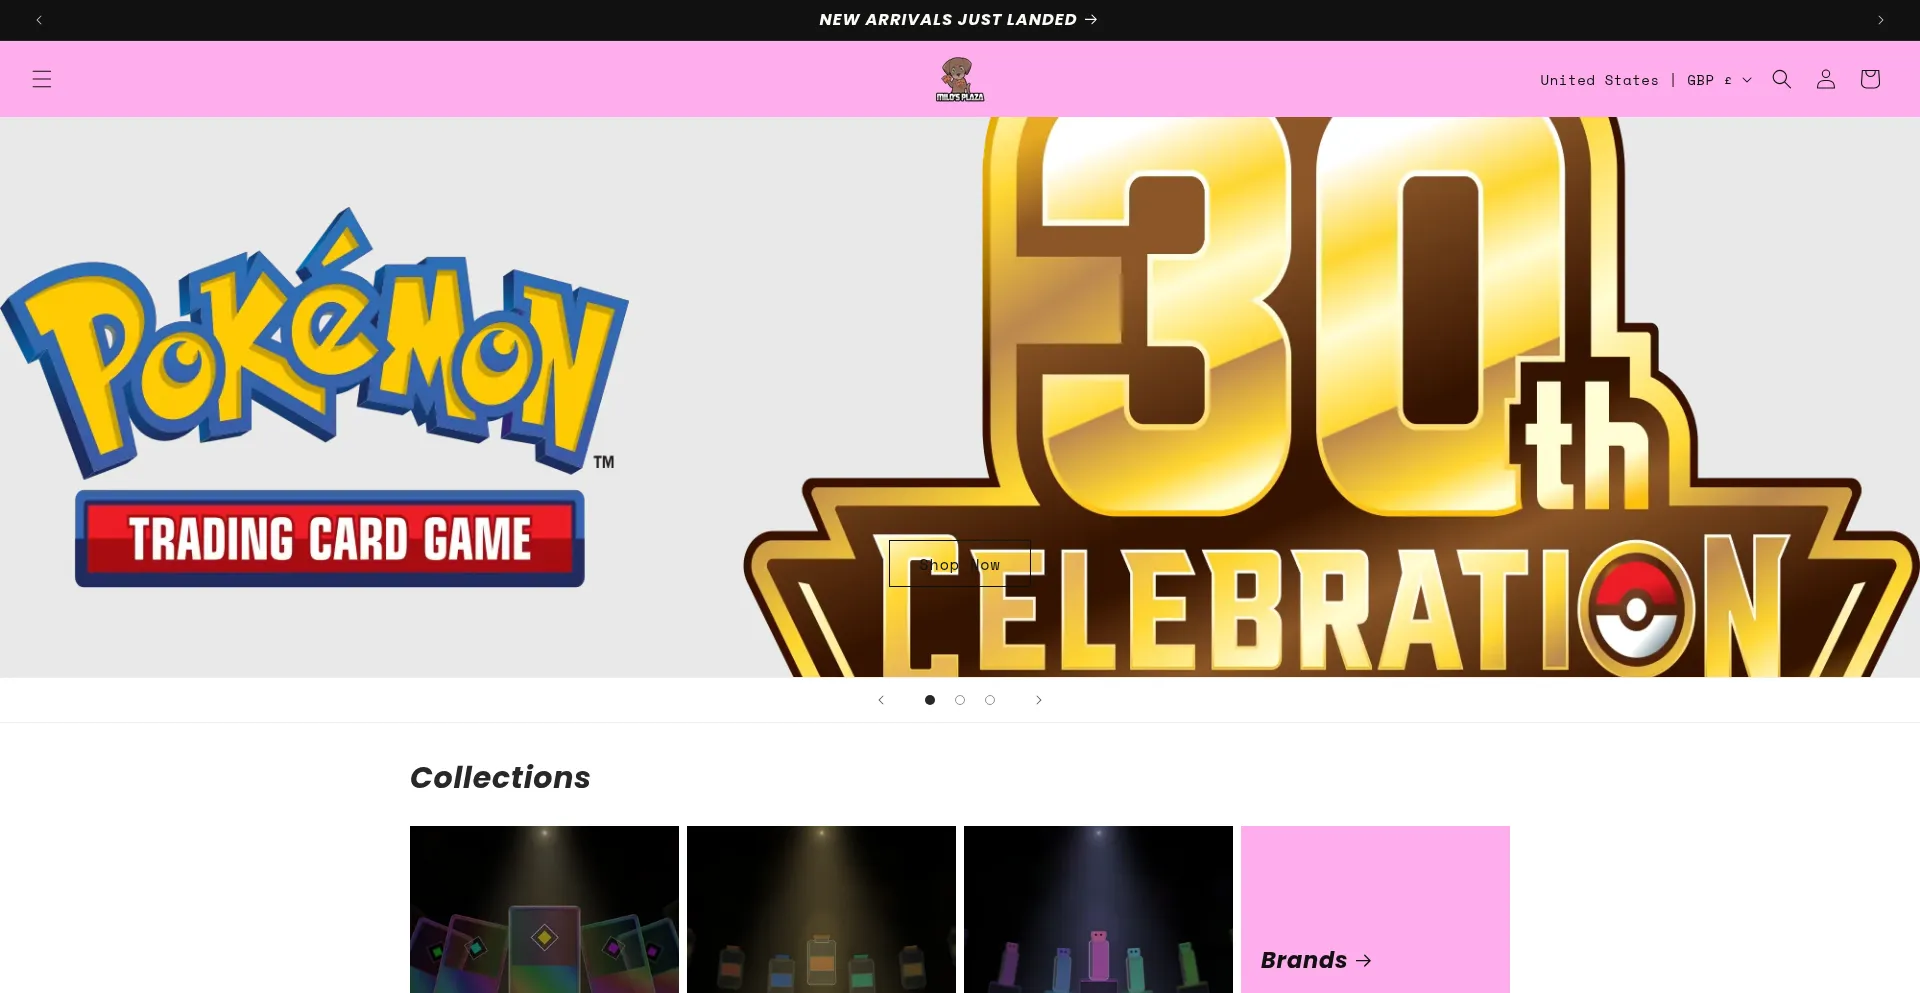Open the golden bottles collection thumbnail

coord(821,909)
